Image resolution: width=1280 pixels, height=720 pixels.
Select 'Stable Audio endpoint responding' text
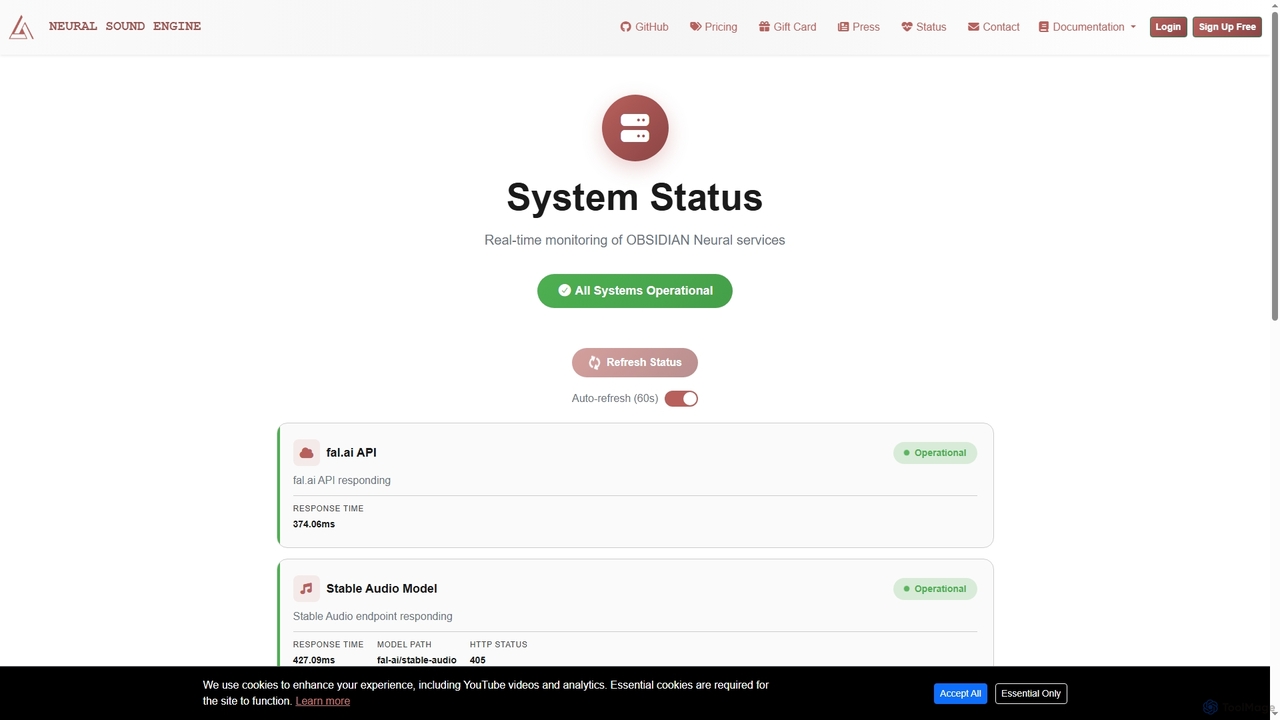[x=373, y=616]
